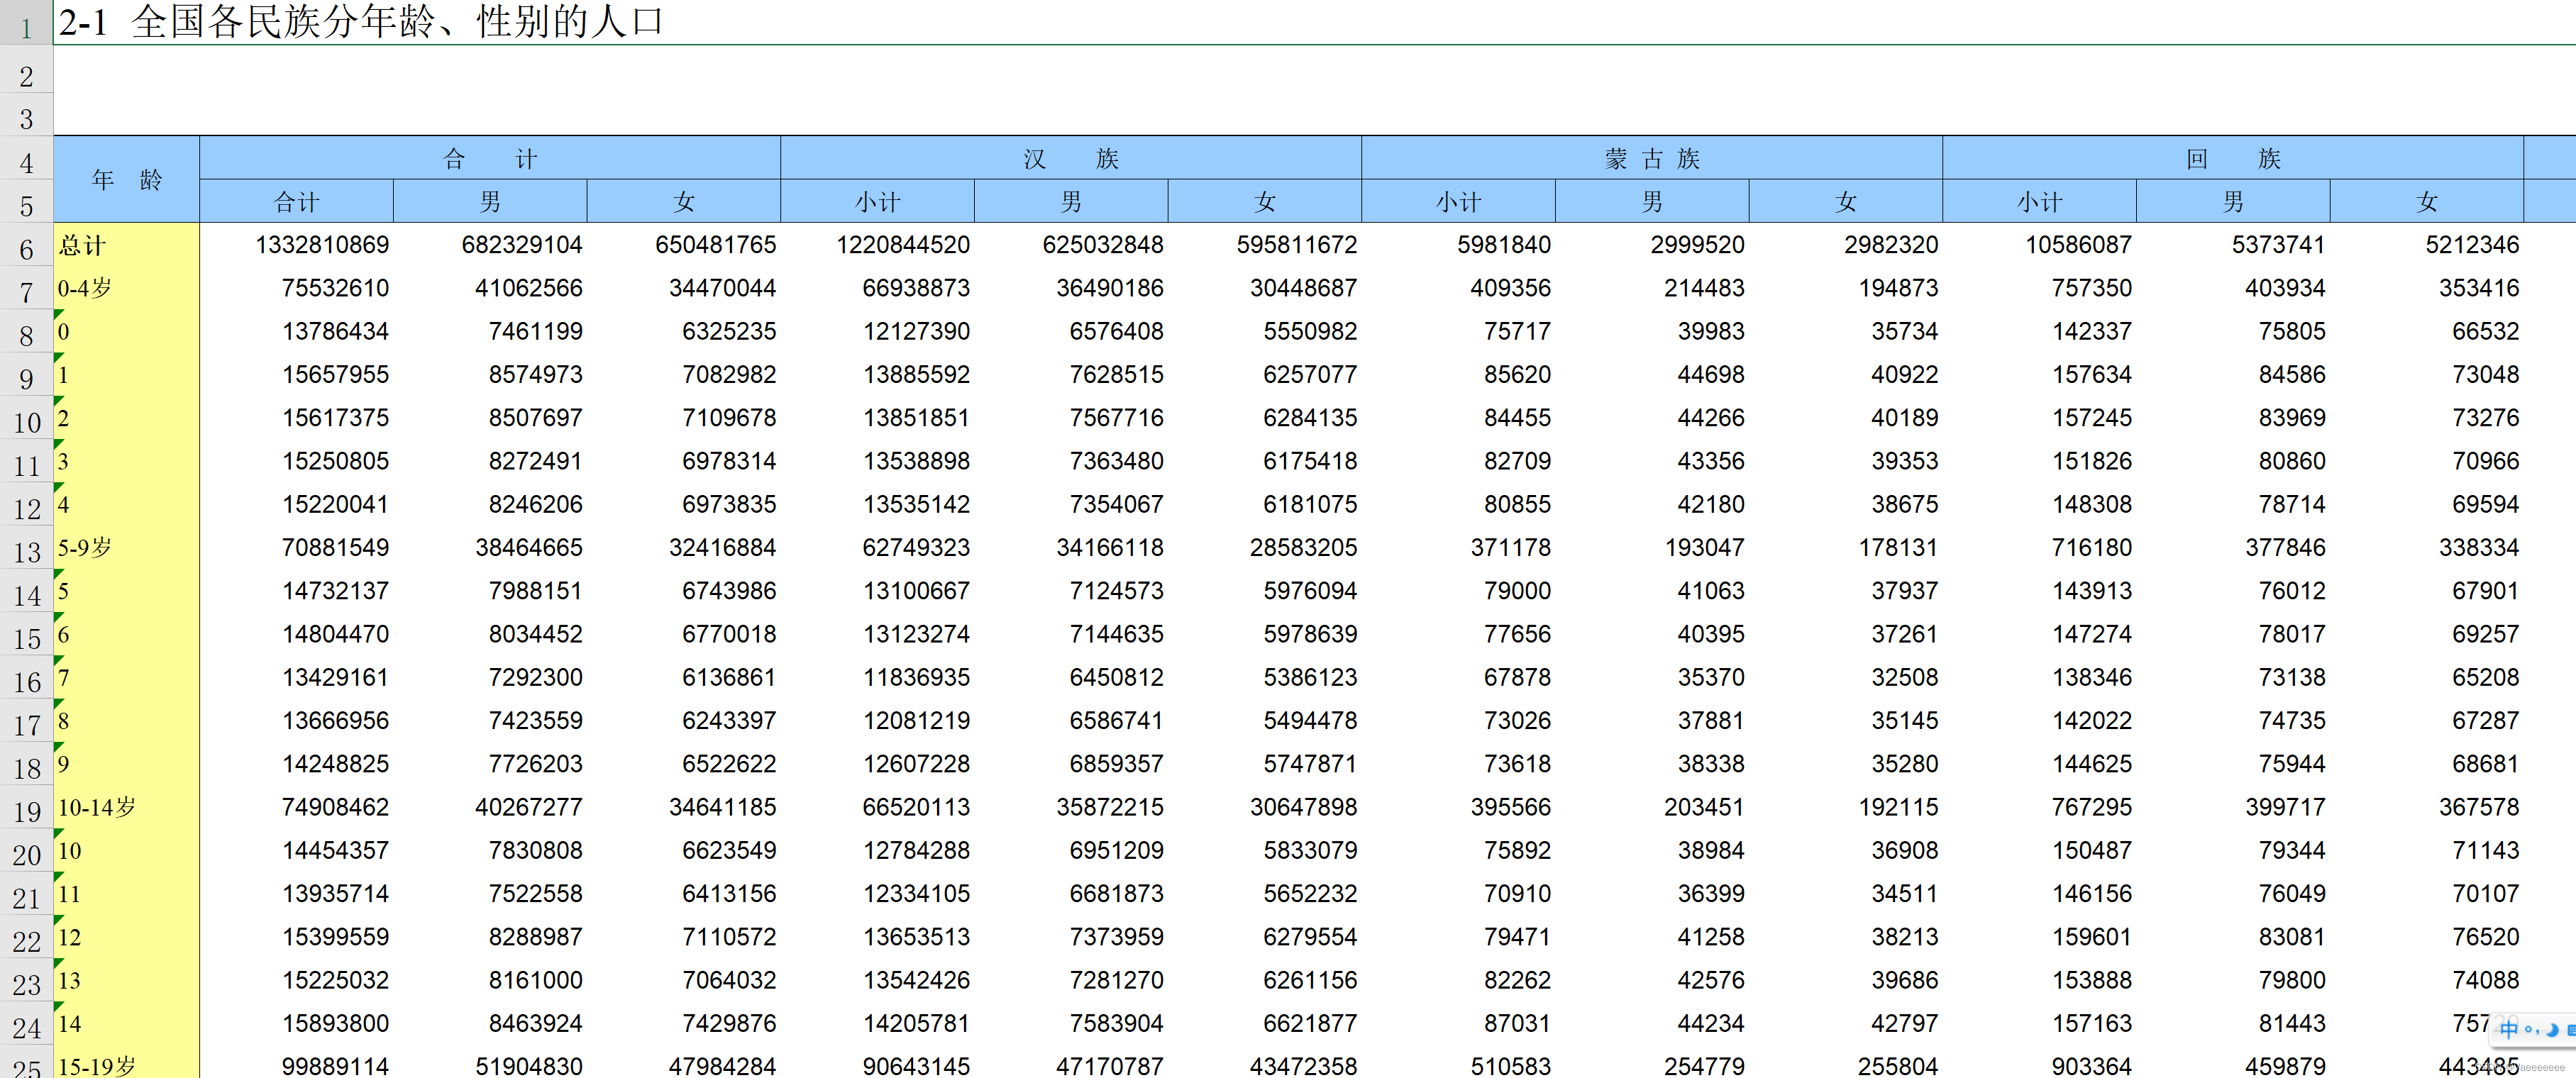Click the 合 计 top-level merged header
The width and height of the screenshot is (2576, 1078).
pos(489,159)
